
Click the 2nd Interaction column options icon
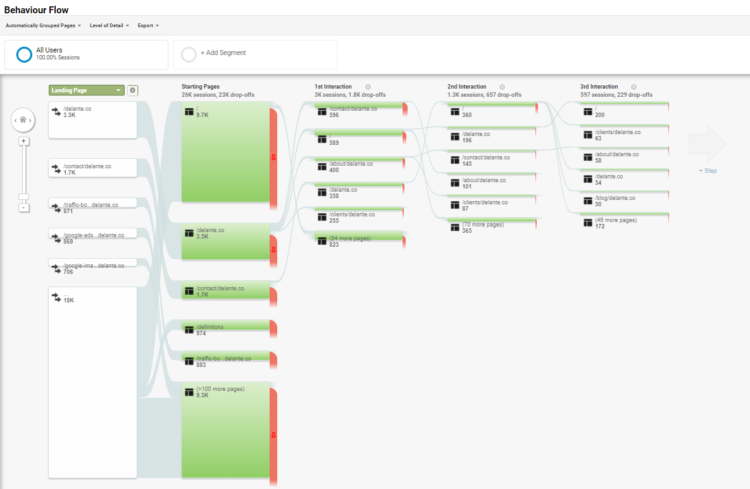point(502,87)
